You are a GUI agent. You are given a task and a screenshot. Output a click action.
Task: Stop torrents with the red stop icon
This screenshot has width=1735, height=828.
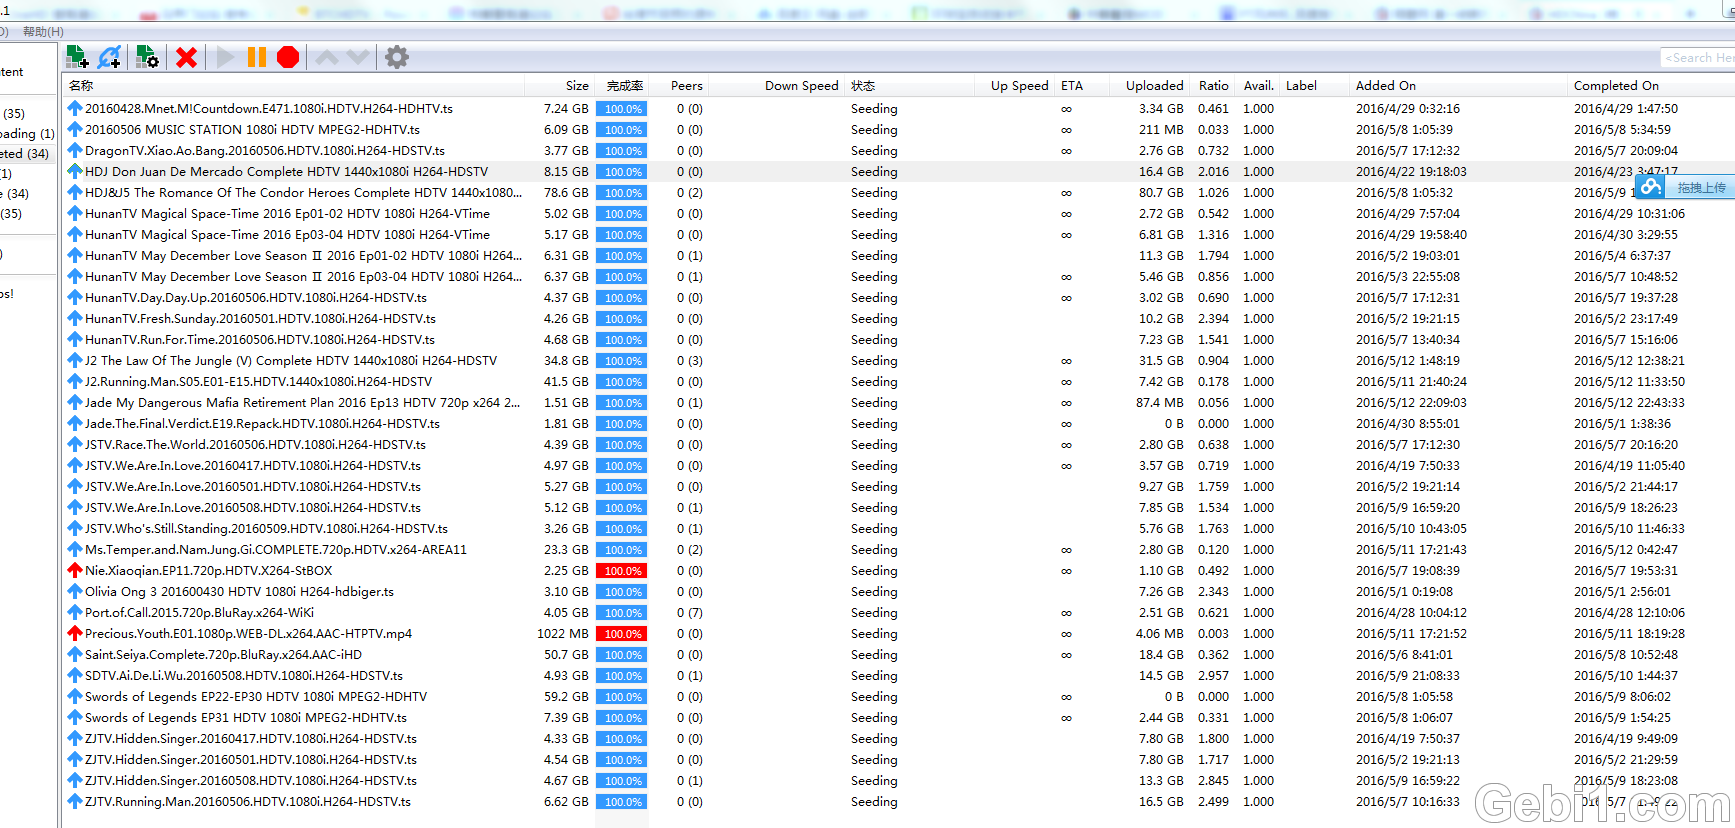pyautogui.click(x=288, y=57)
